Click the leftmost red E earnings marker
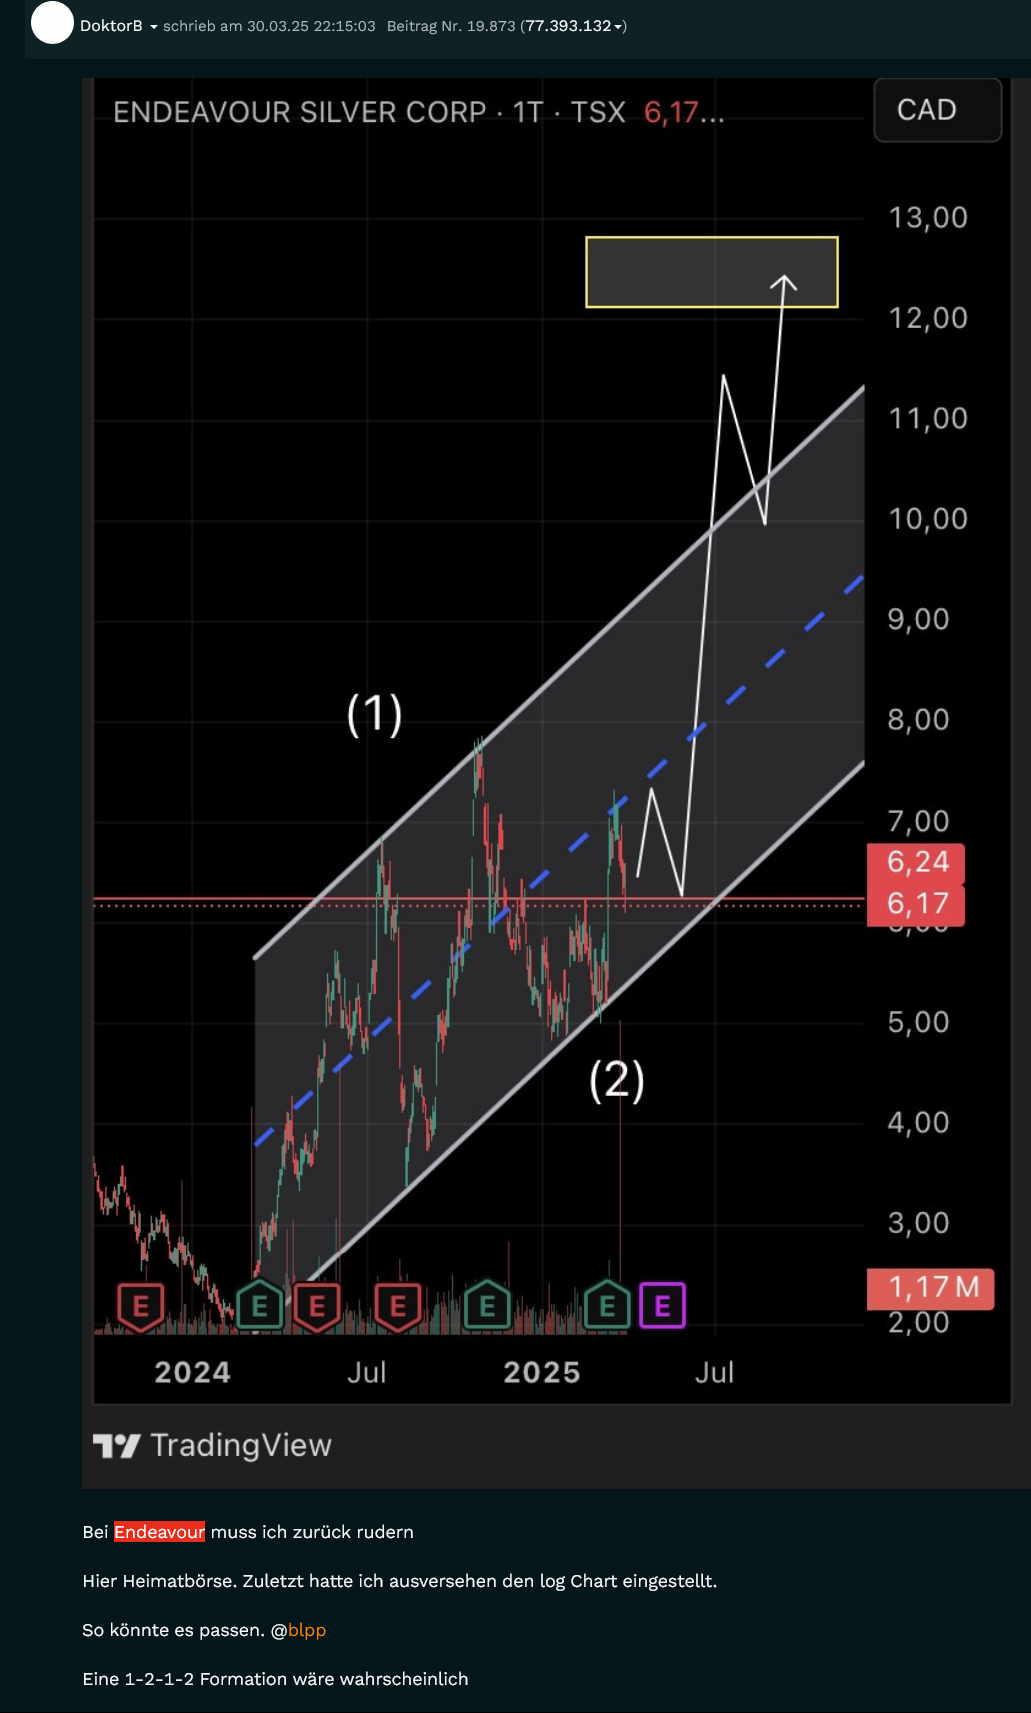The width and height of the screenshot is (1031, 1713). click(140, 1306)
